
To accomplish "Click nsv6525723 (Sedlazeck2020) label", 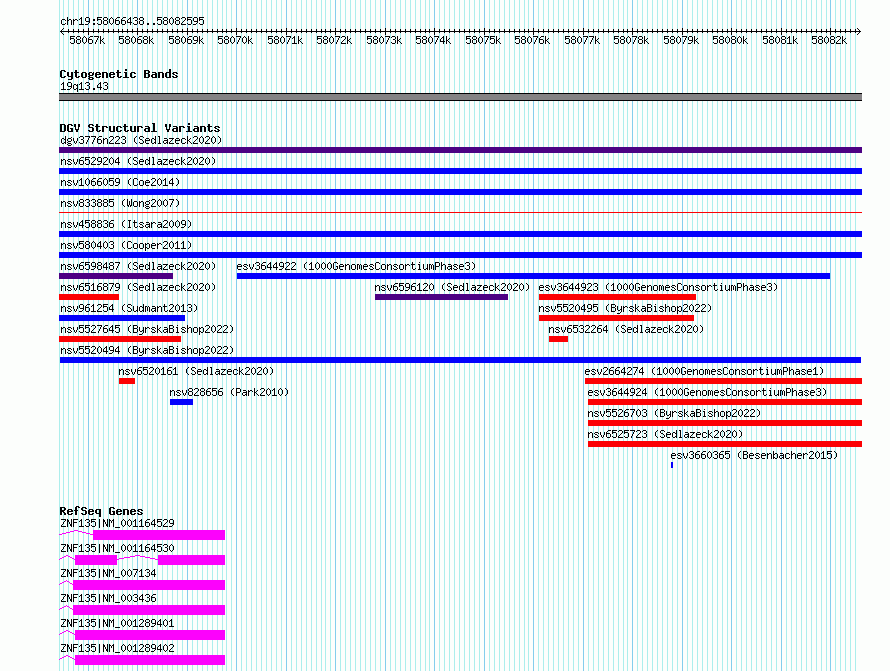I will click(x=665, y=434).
